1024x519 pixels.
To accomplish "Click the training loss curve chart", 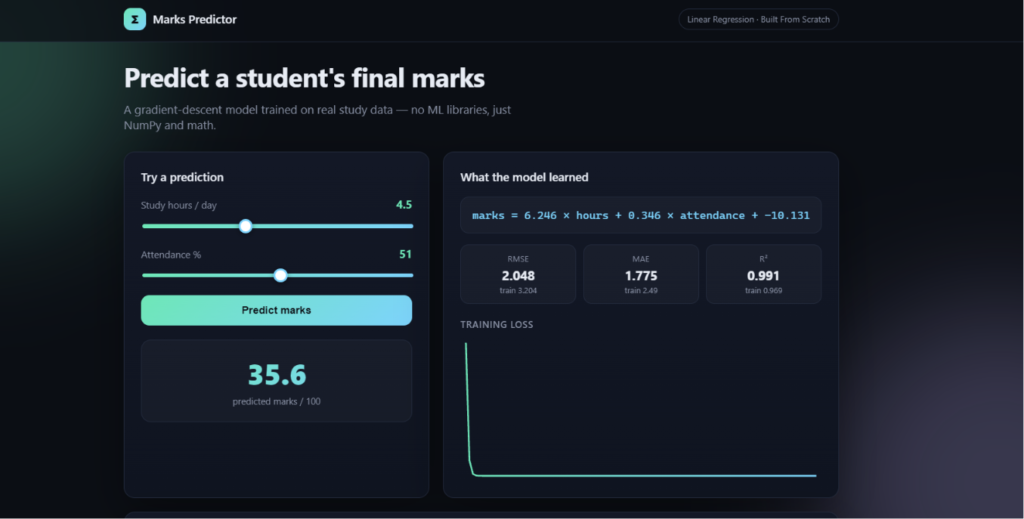I will click(x=641, y=409).
